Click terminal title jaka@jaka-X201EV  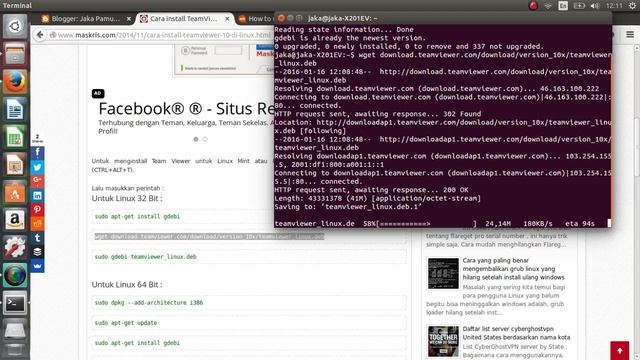click(342, 18)
